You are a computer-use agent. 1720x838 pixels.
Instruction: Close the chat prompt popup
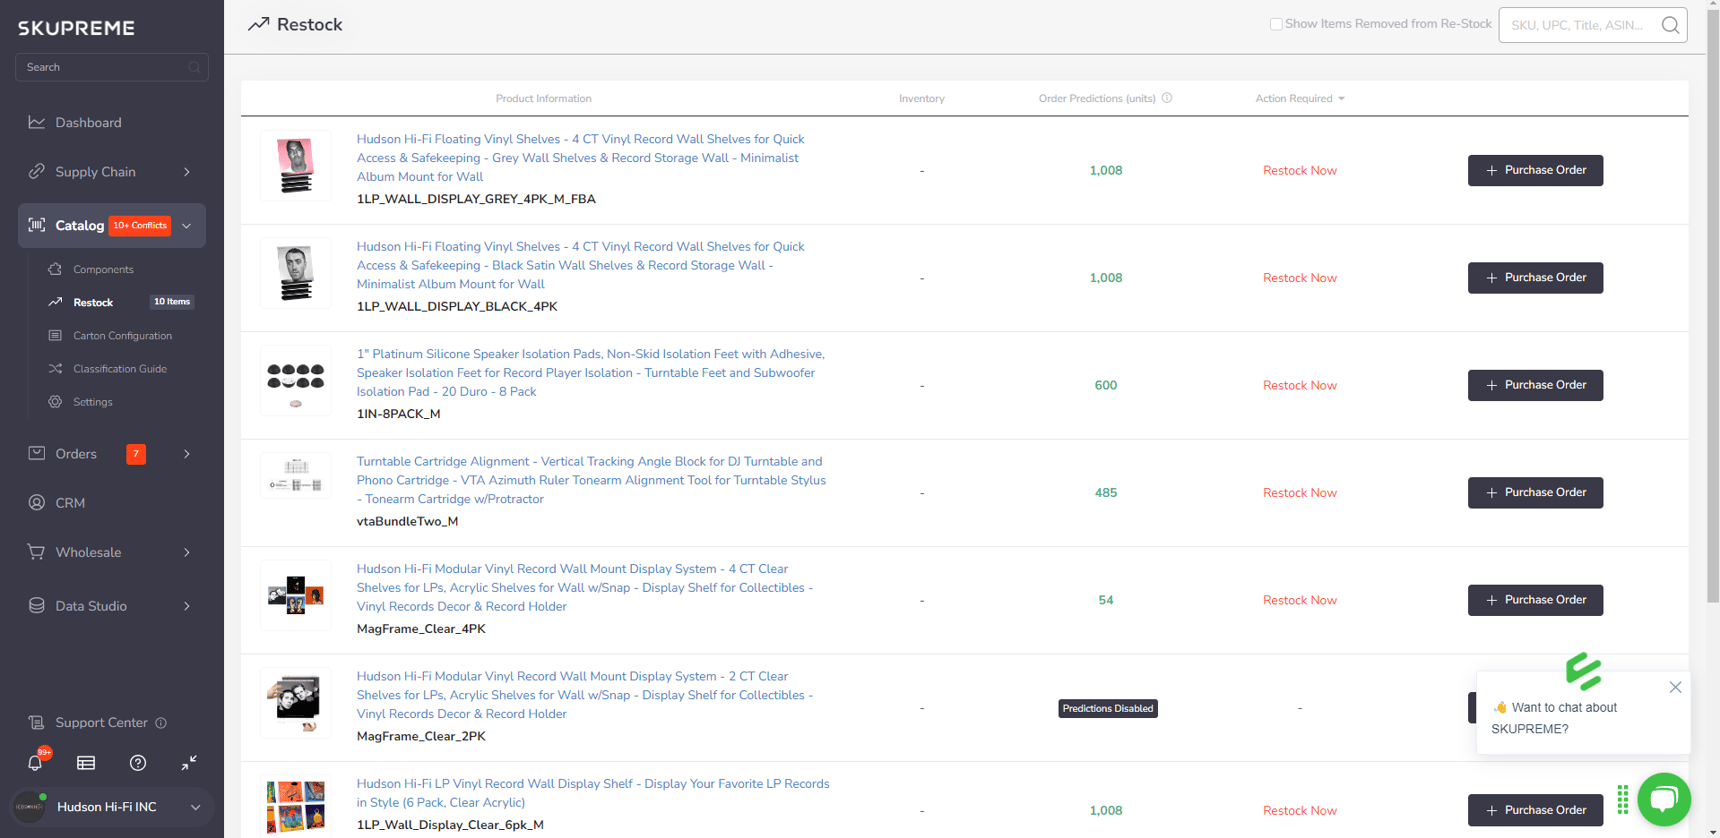pyautogui.click(x=1675, y=687)
